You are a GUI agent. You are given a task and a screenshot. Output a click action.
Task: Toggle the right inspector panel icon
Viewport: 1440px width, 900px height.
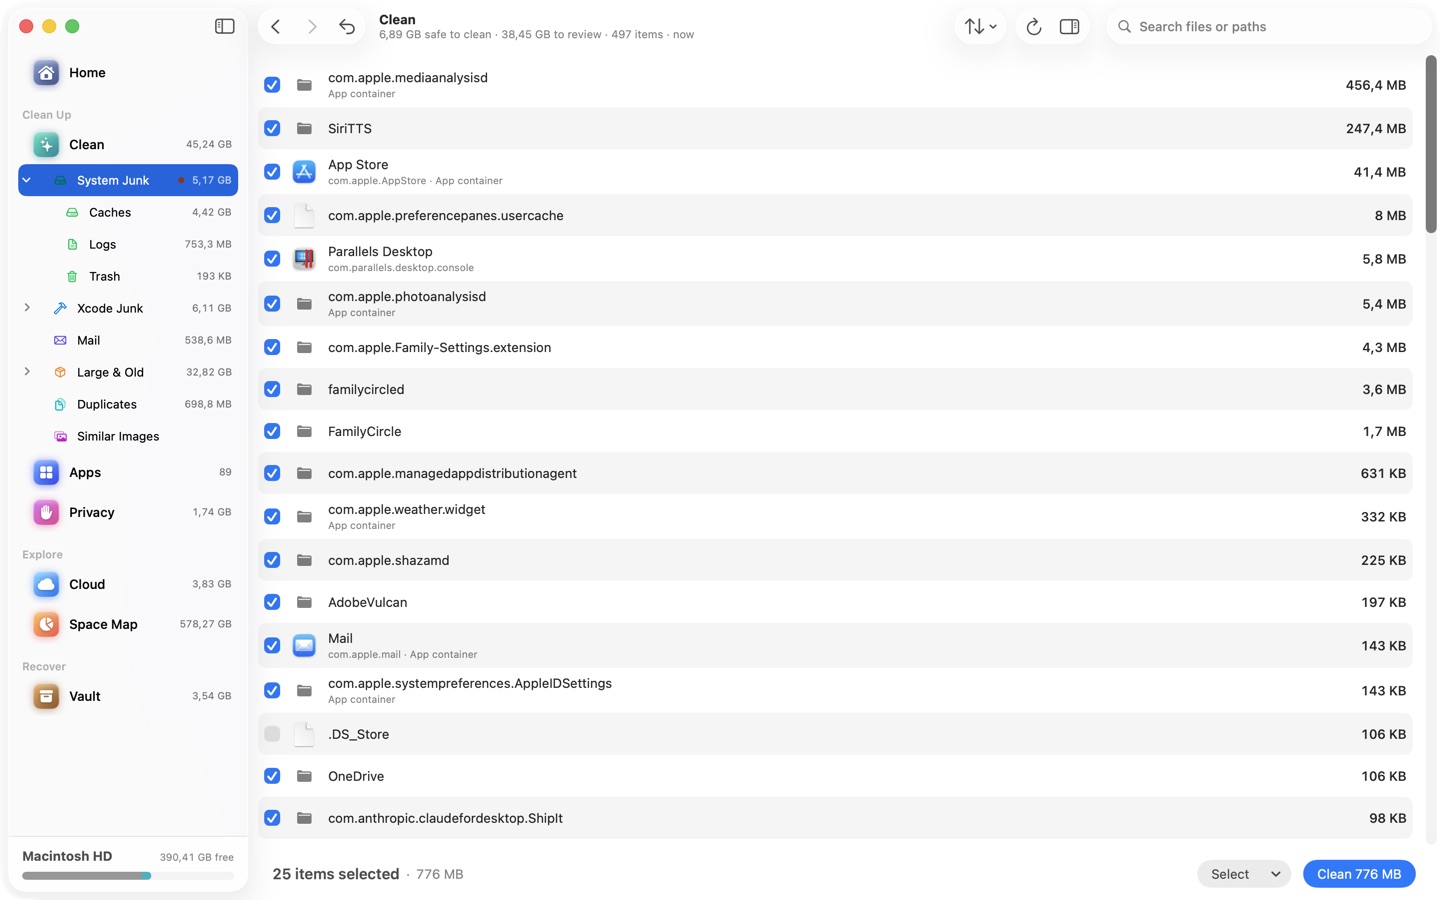[1069, 27]
